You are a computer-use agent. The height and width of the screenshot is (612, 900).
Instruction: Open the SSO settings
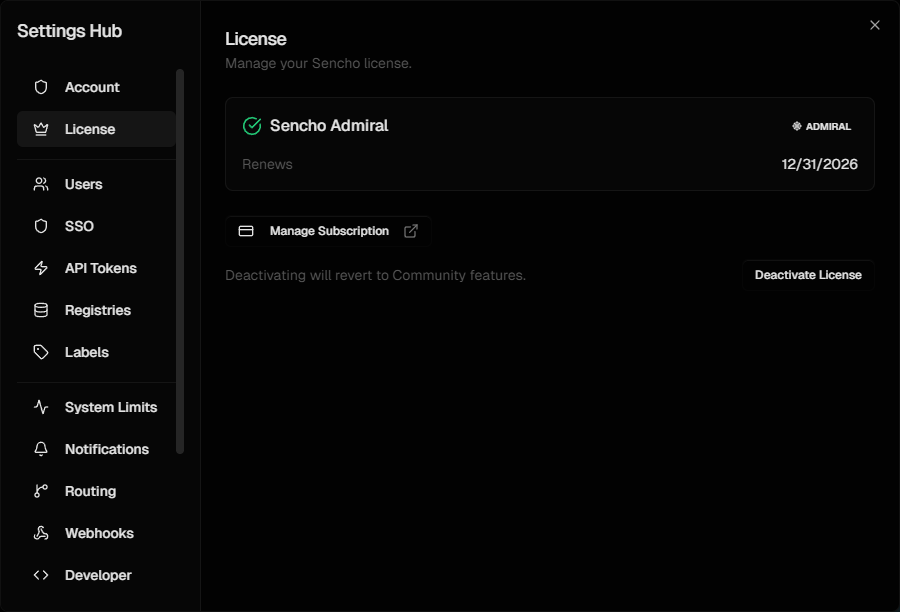click(x=96, y=226)
